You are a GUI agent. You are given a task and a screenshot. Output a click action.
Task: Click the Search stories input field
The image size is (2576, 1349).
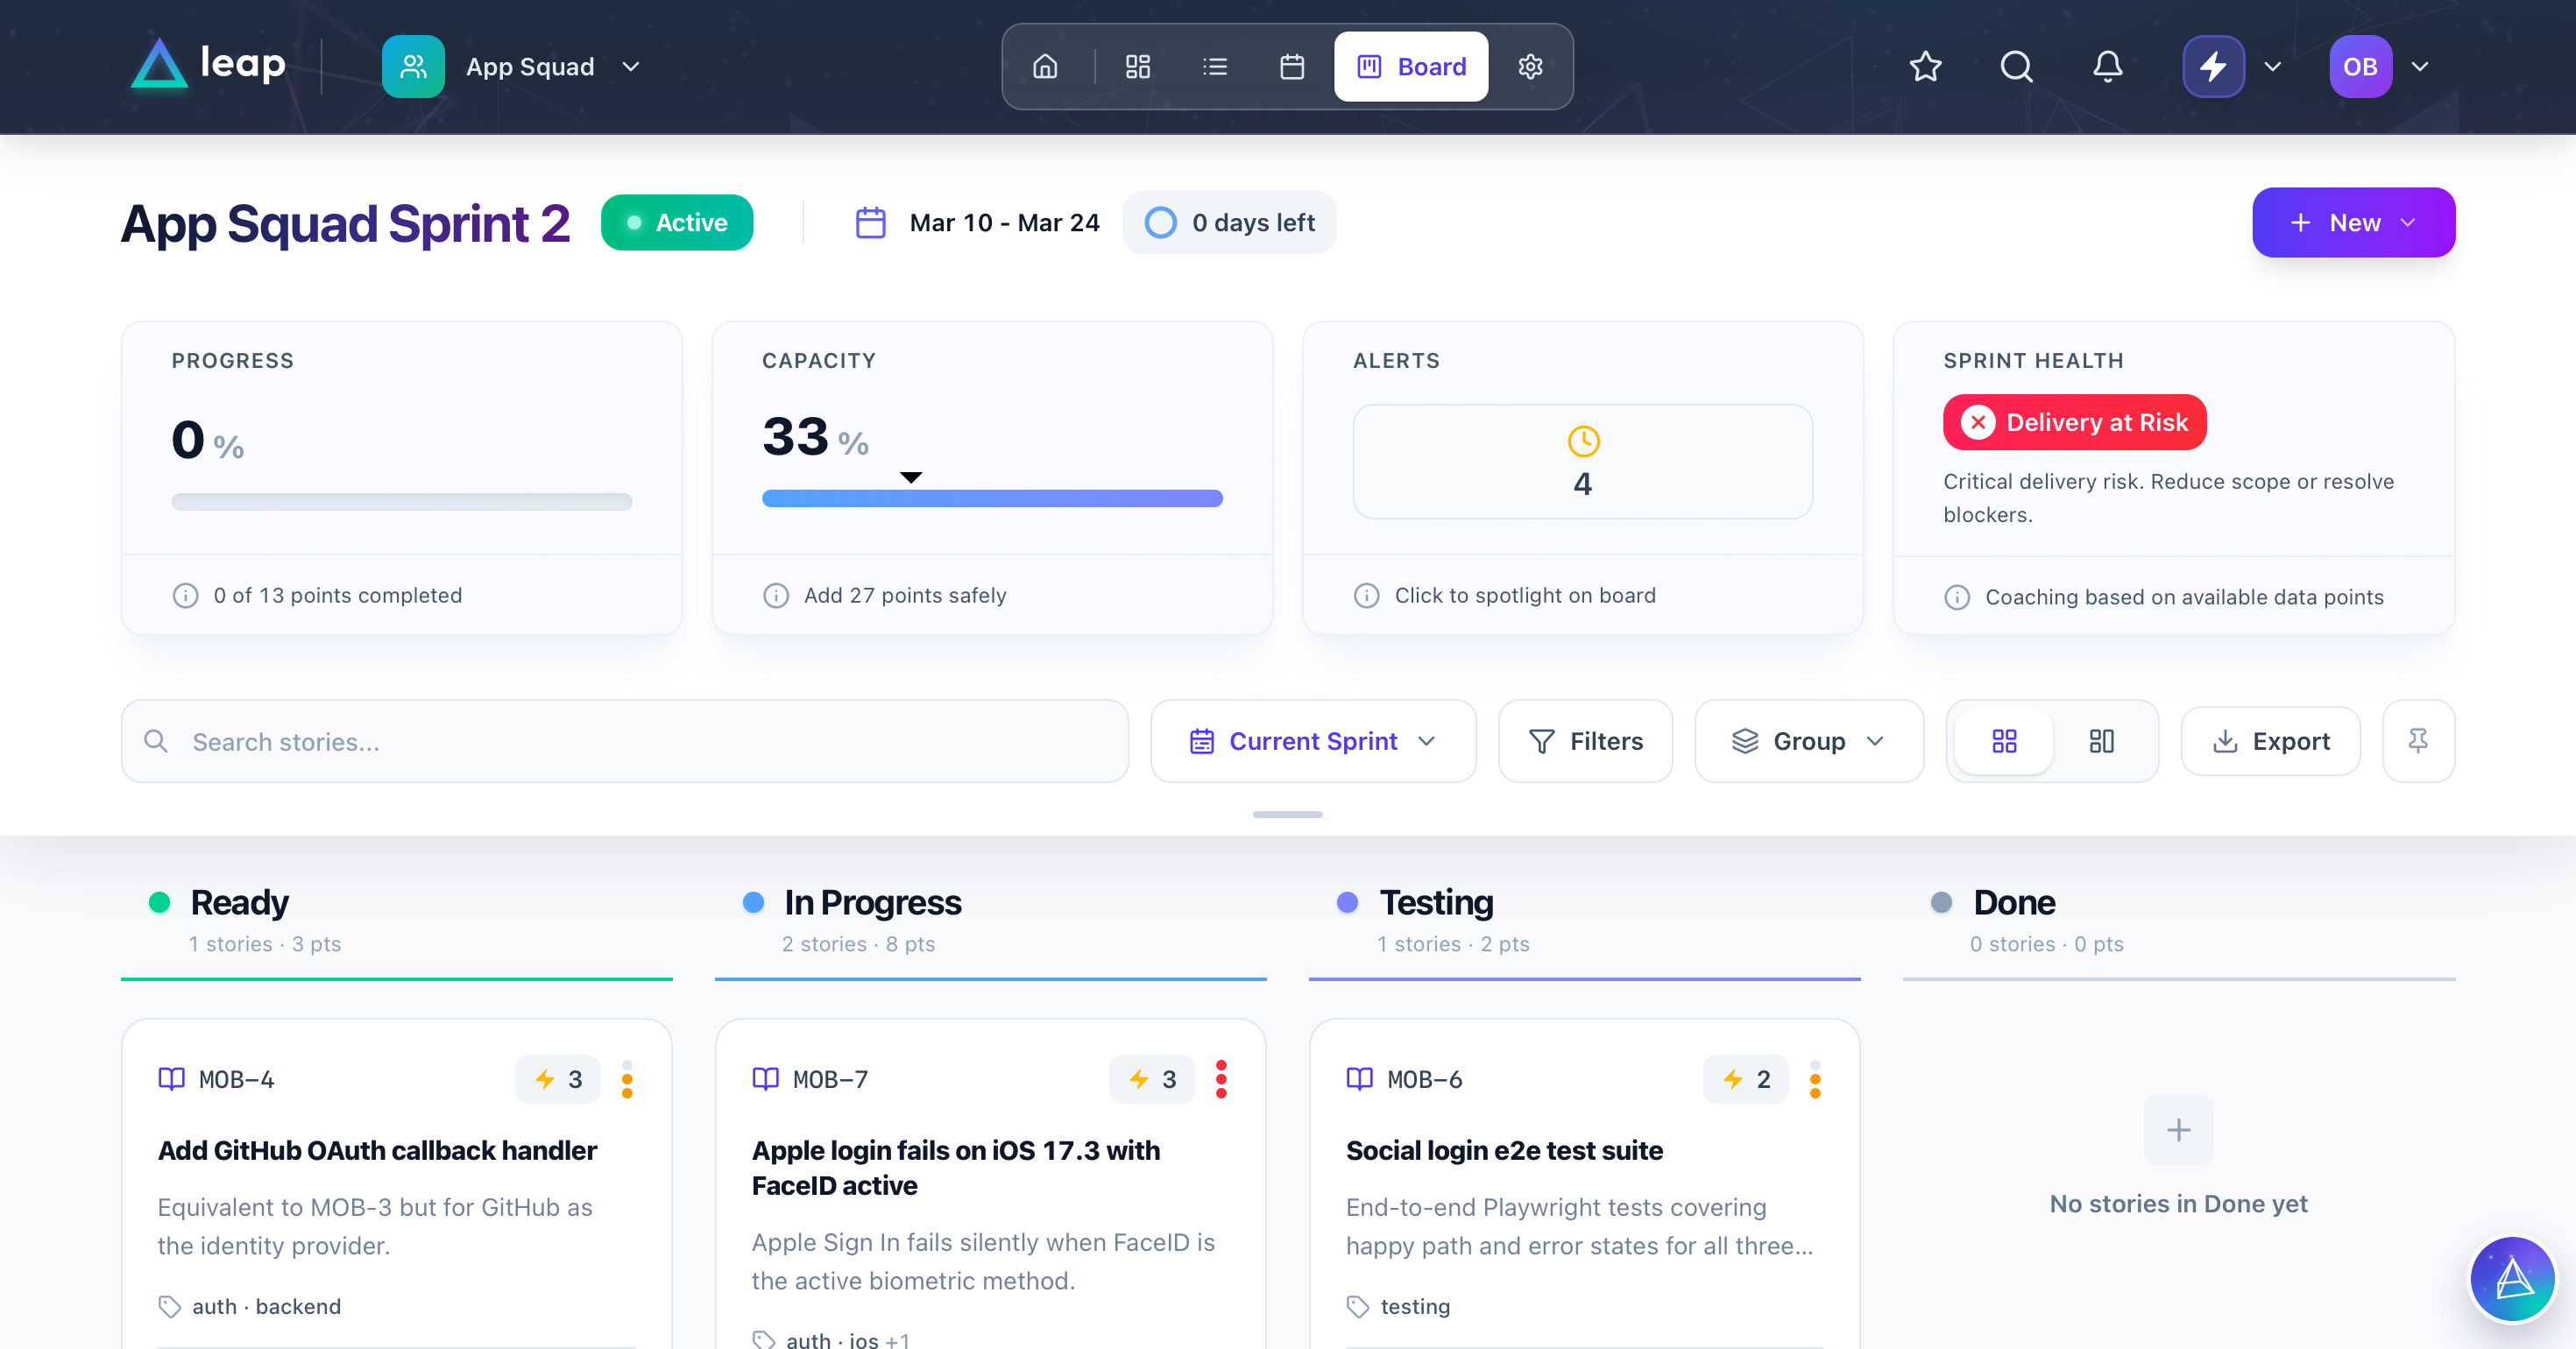[x=624, y=741]
